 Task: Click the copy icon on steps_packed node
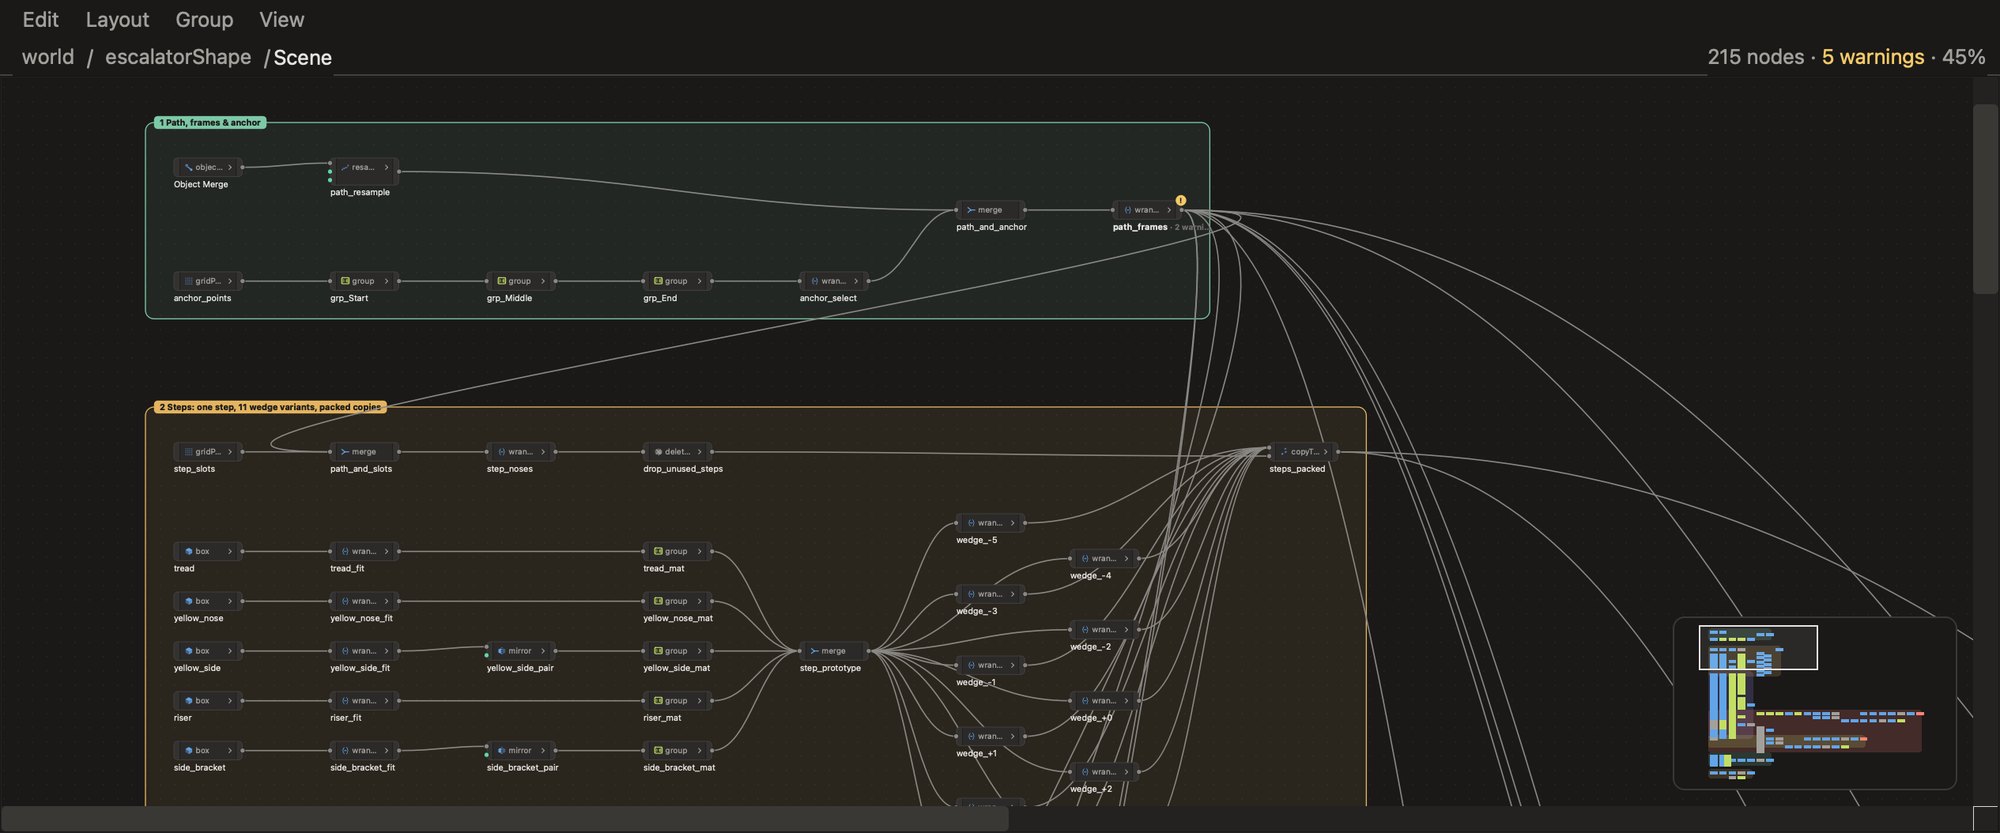pyautogui.click(x=1284, y=452)
